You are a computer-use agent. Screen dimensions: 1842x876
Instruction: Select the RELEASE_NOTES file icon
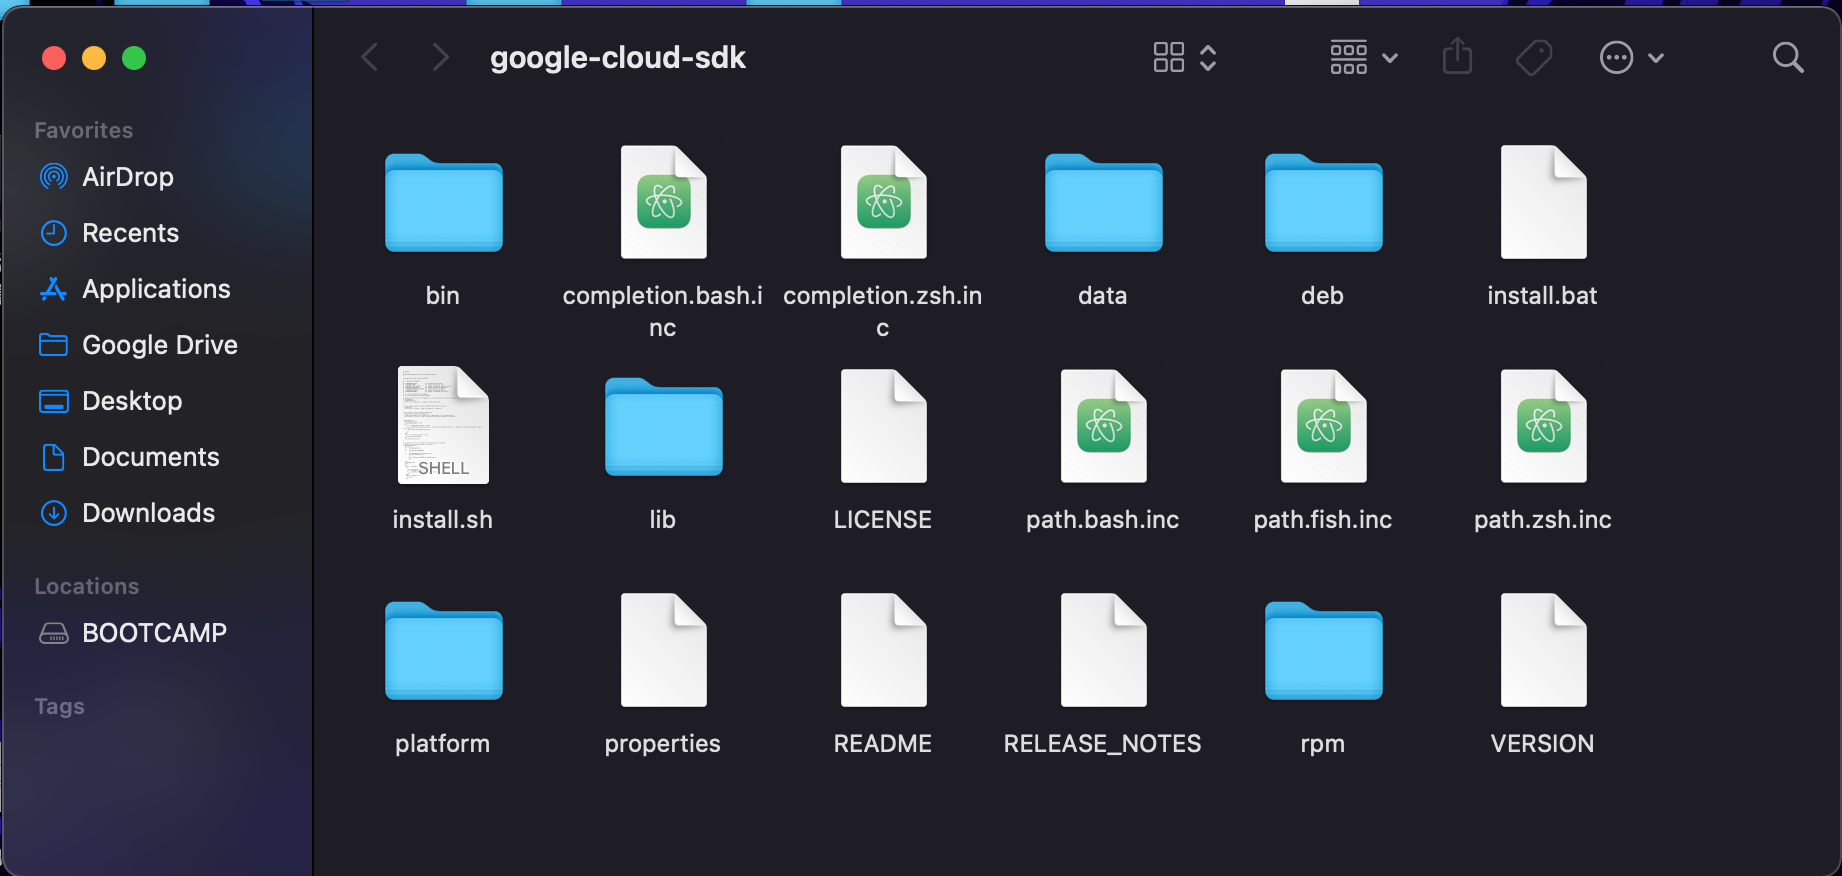point(1103,650)
